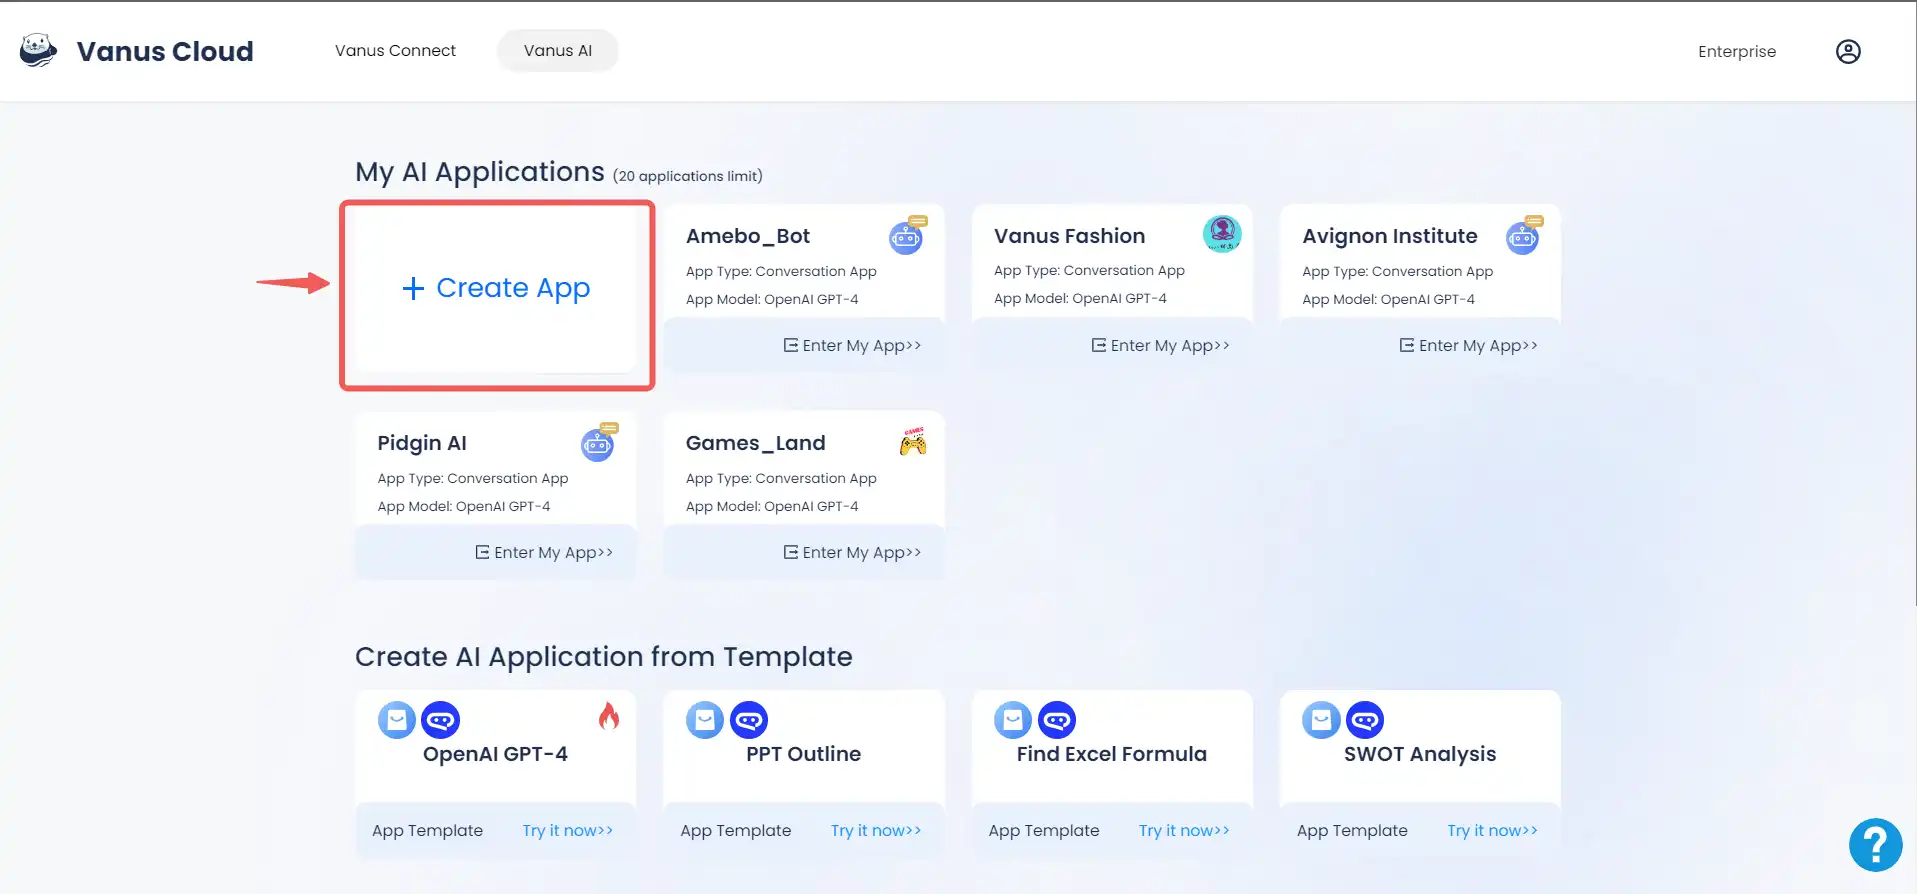This screenshot has width=1917, height=894.
Task: Click the mail icon on PPT Outline template
Action: tap(705, 720)
